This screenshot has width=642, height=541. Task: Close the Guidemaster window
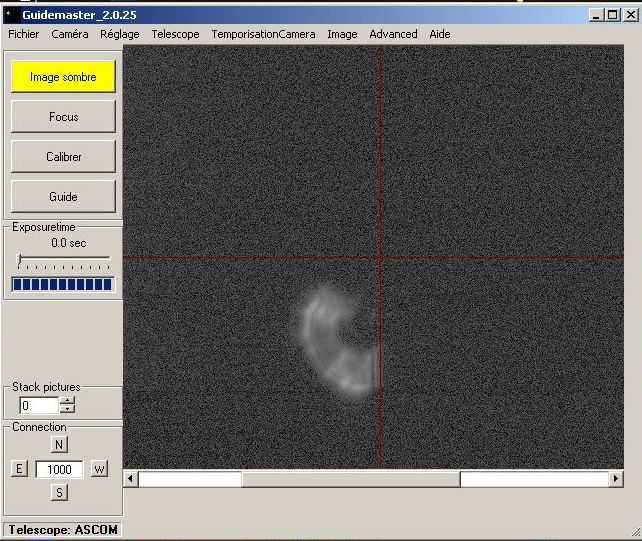click(631, 15)
